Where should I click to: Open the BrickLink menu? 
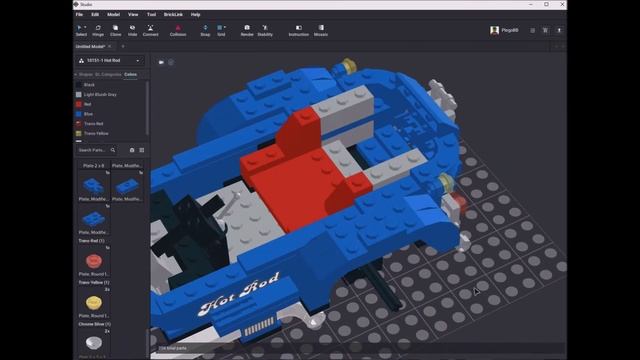[x=173, y=14]
